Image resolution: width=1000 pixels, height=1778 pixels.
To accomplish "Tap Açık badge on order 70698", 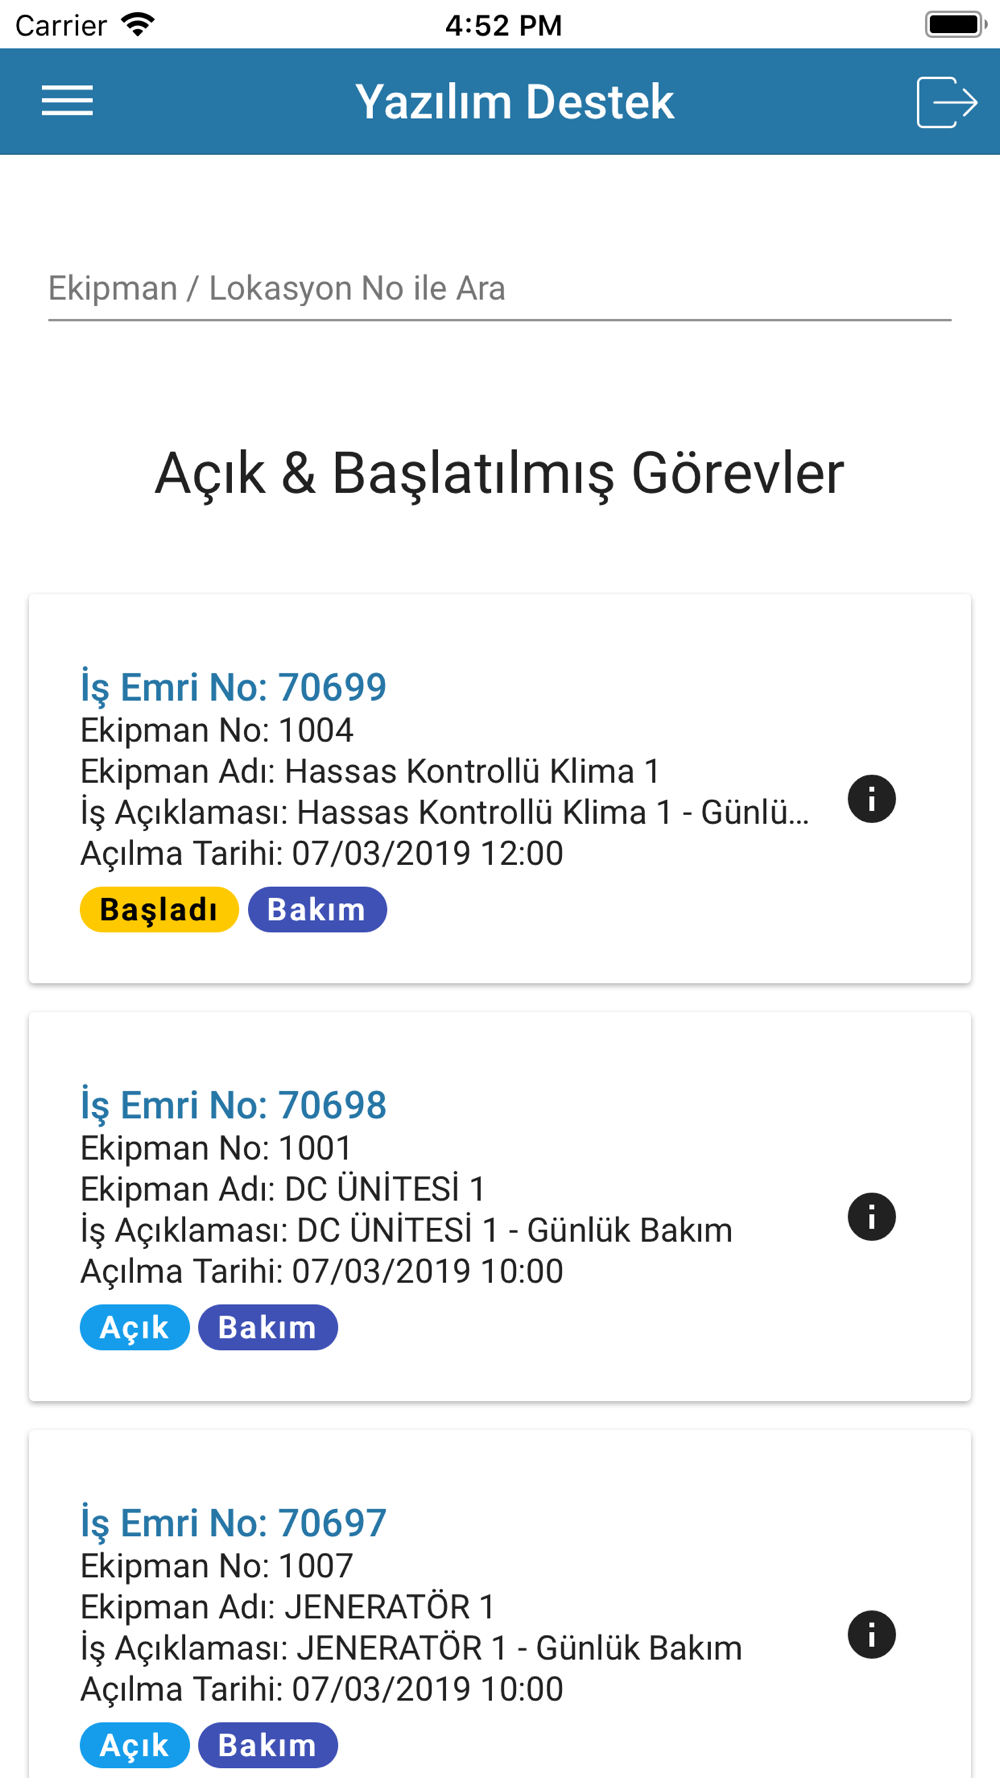I will click(x=135, y=1328).
